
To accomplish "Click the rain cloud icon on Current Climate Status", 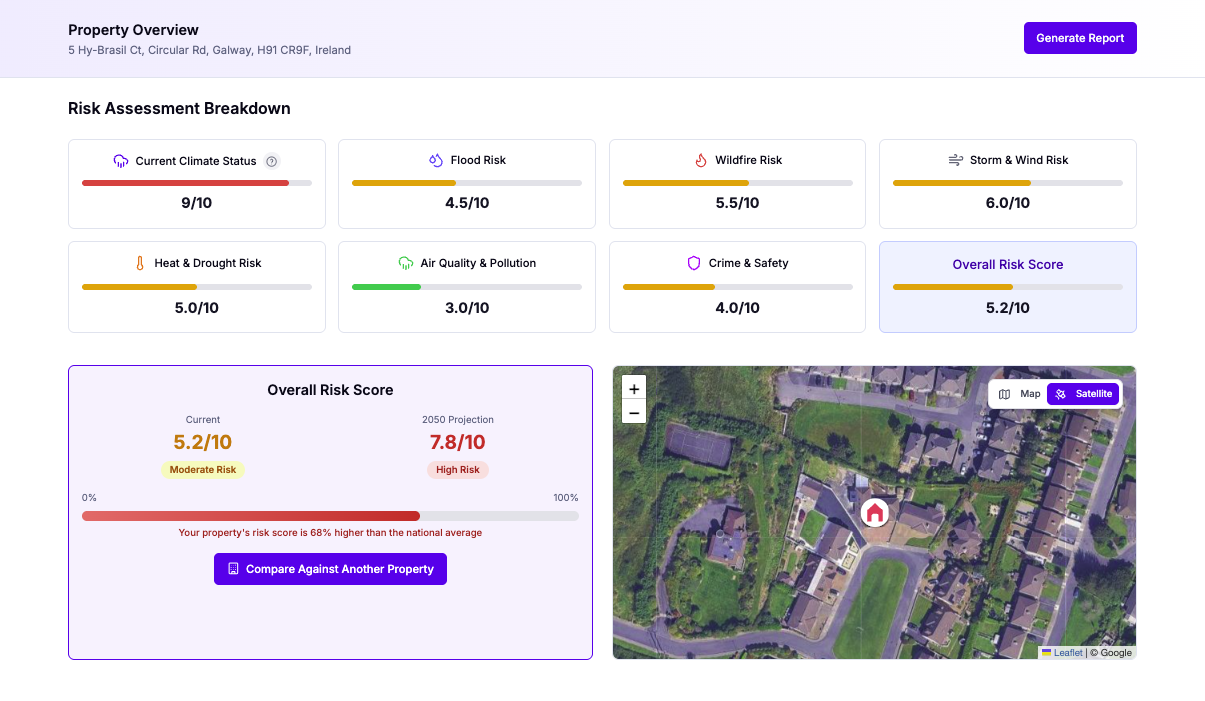I will (x=119, y=160).
